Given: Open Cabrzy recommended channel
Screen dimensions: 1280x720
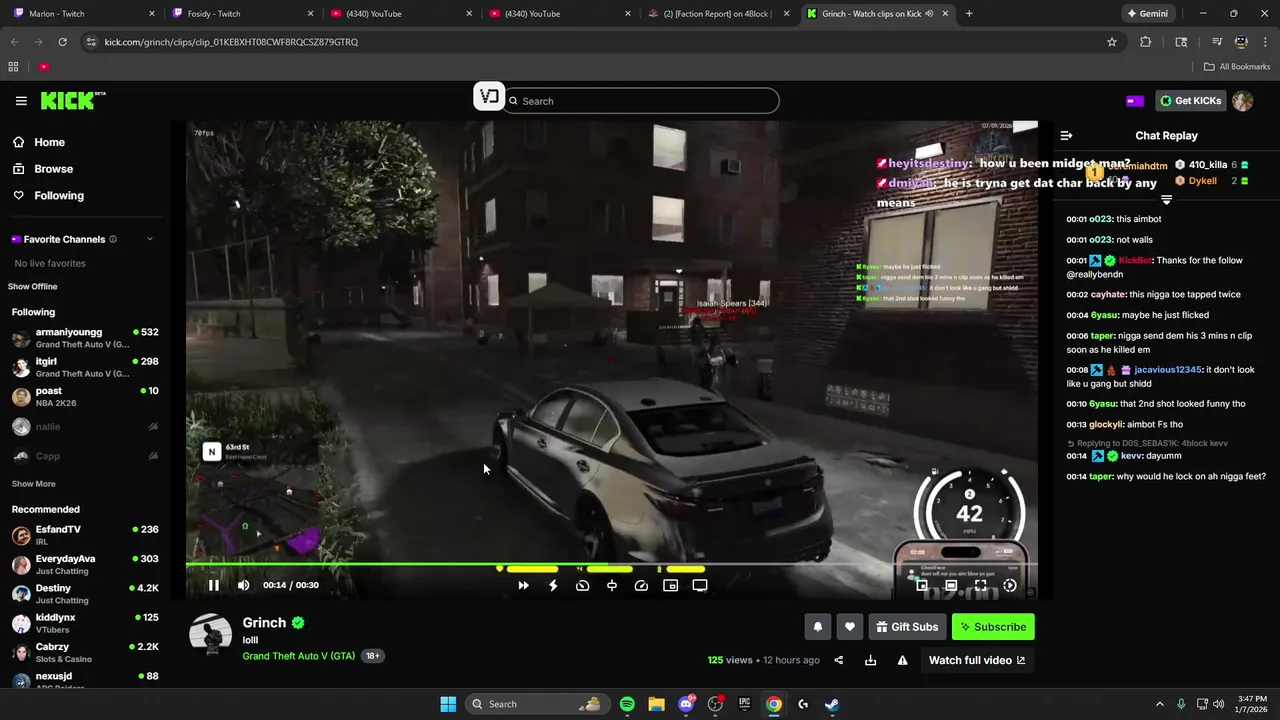Looking at the screenshot, I should click(85, 653).
